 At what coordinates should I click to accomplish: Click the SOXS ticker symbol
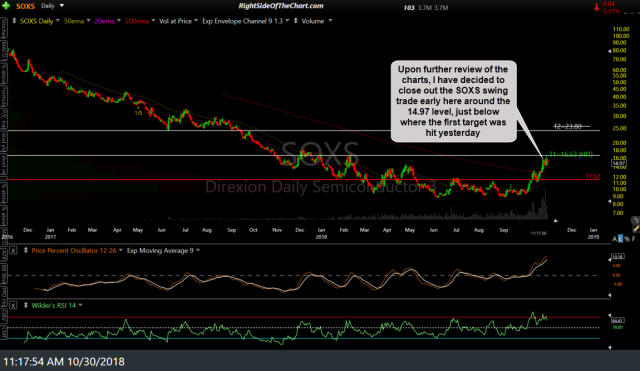(25, 6)
